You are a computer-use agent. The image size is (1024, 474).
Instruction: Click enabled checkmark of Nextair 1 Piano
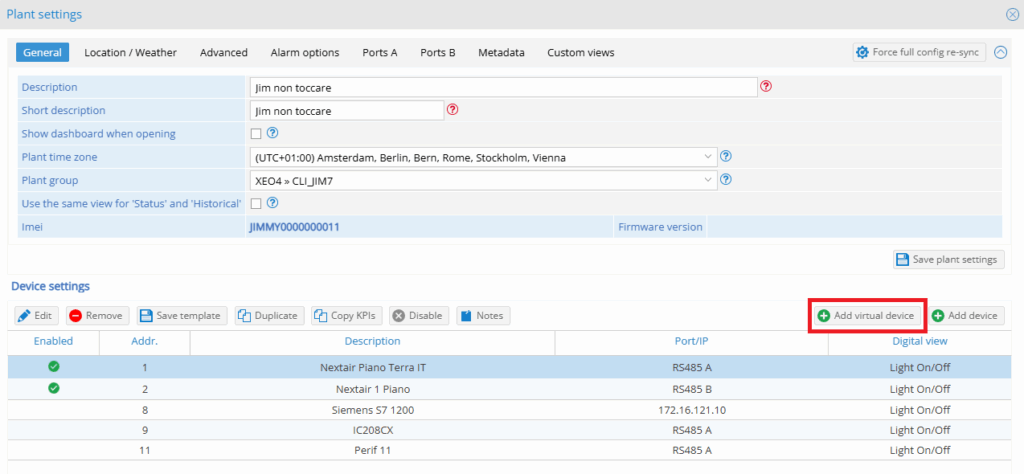click(x=54, y=388)
